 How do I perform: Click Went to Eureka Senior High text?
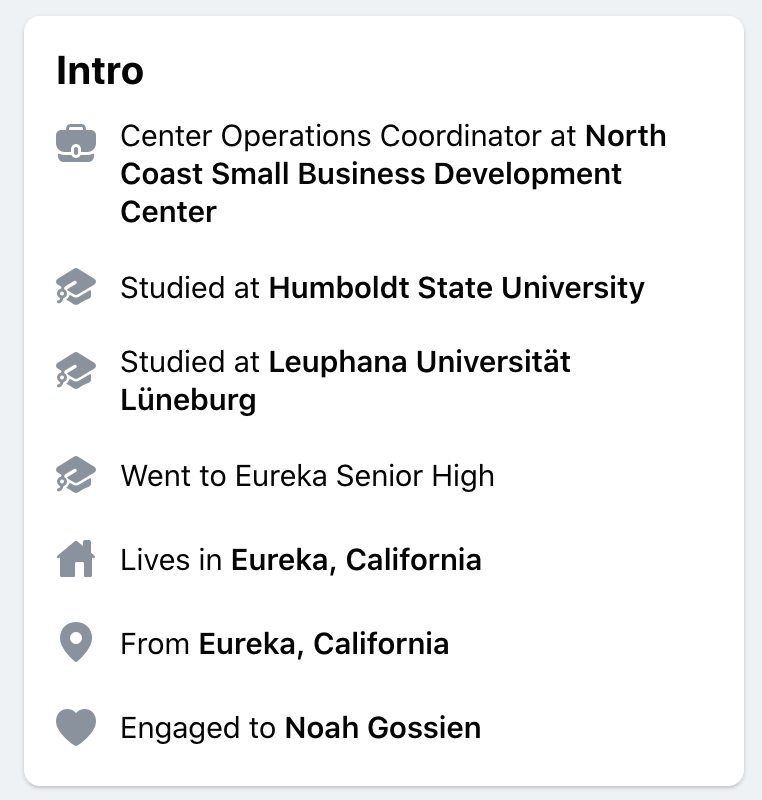coord(308,476)
